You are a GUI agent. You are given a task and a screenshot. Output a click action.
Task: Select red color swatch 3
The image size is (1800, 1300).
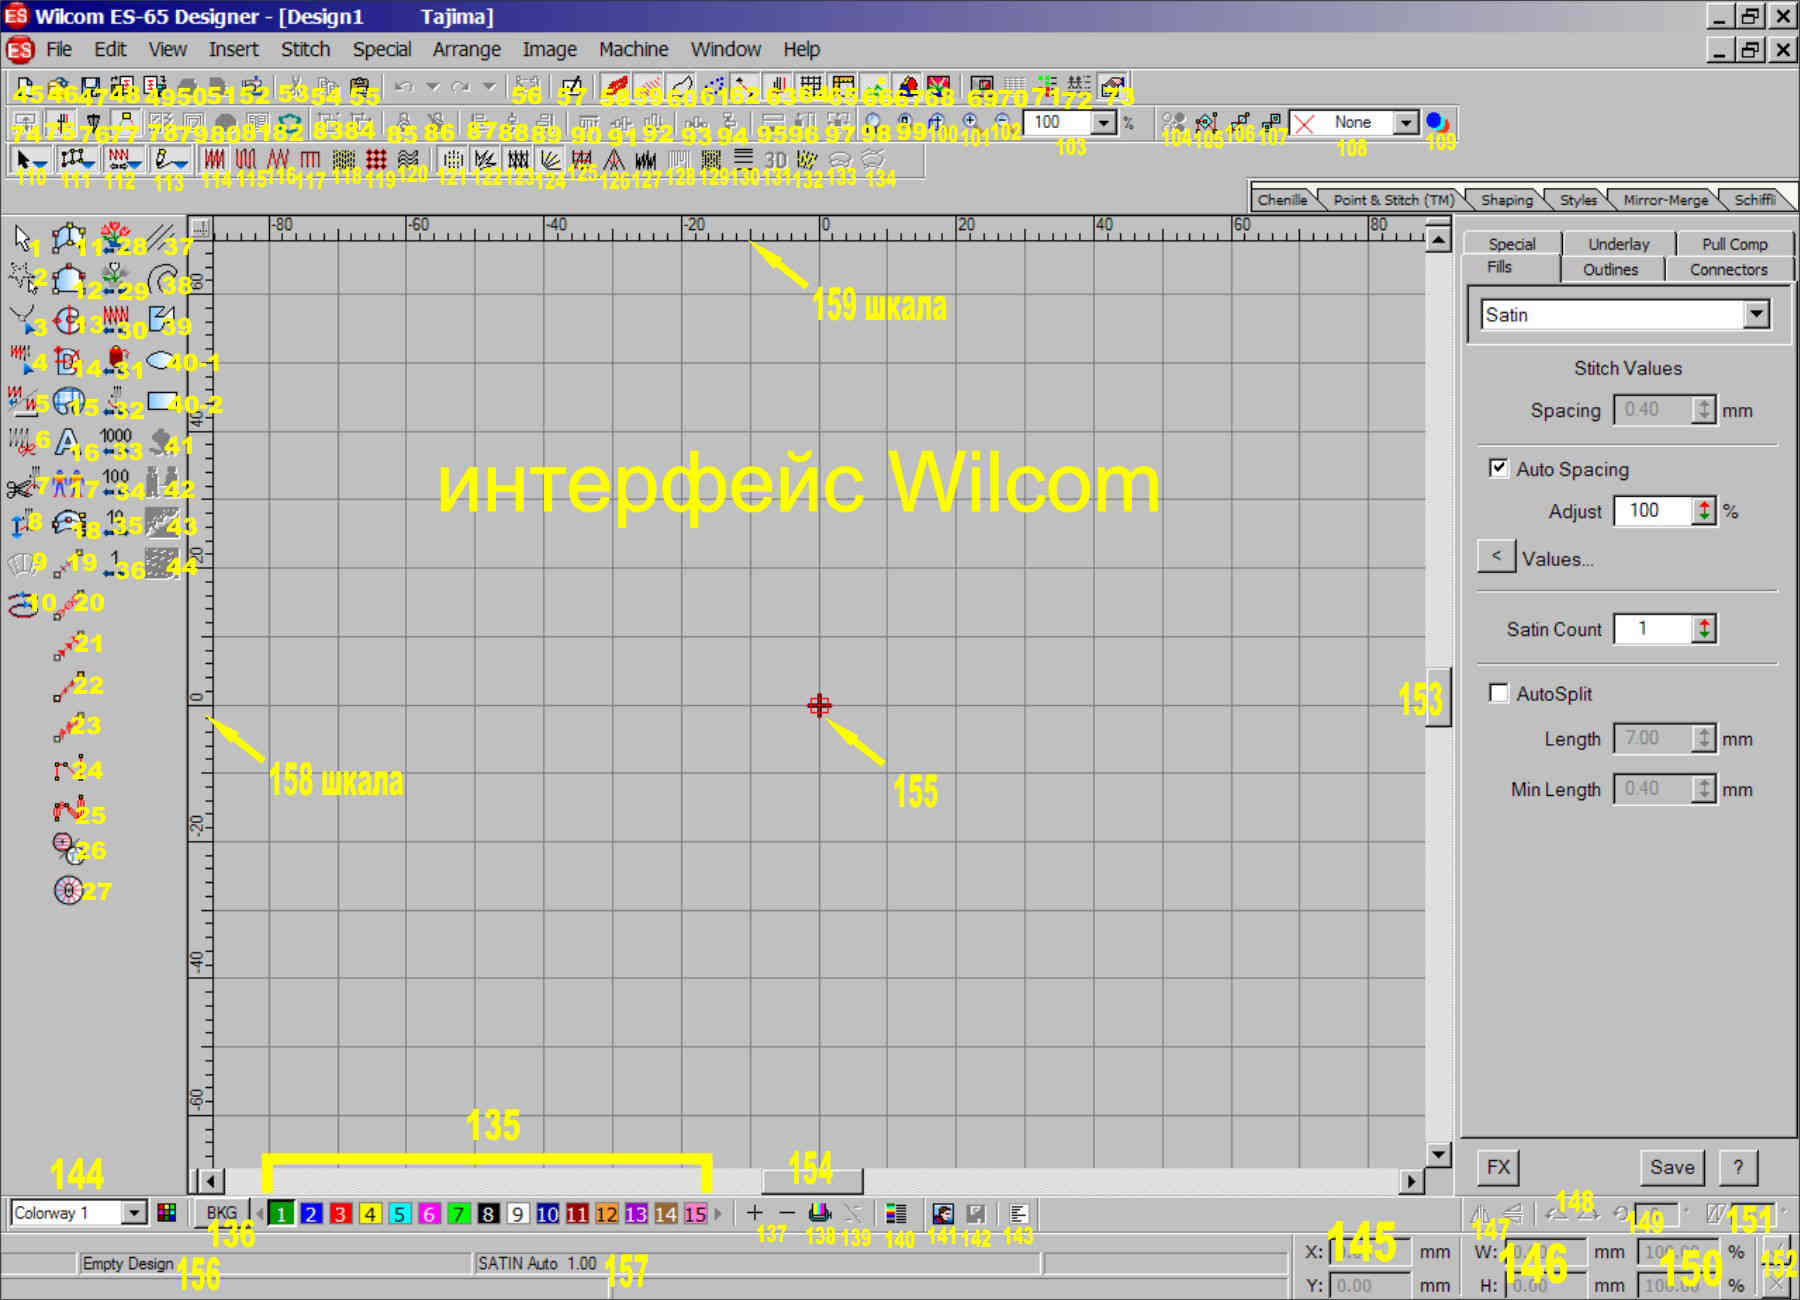click(340, 1214)
